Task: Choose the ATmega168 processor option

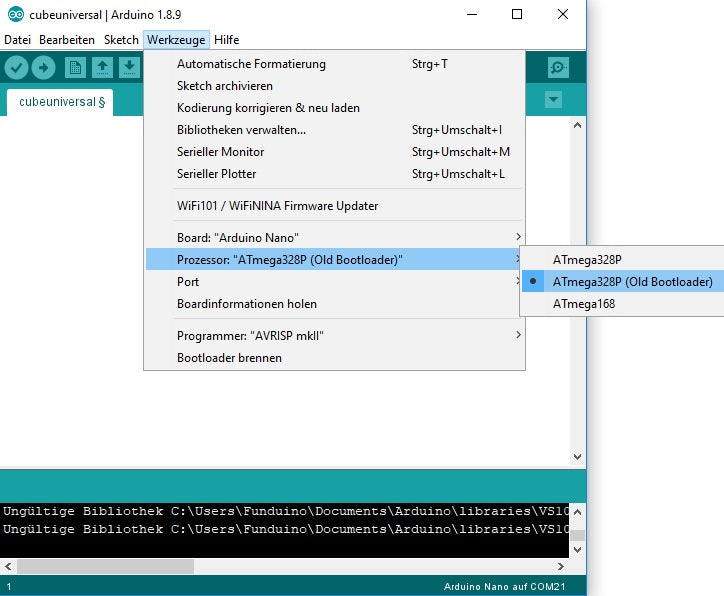Action: point(623,304)
